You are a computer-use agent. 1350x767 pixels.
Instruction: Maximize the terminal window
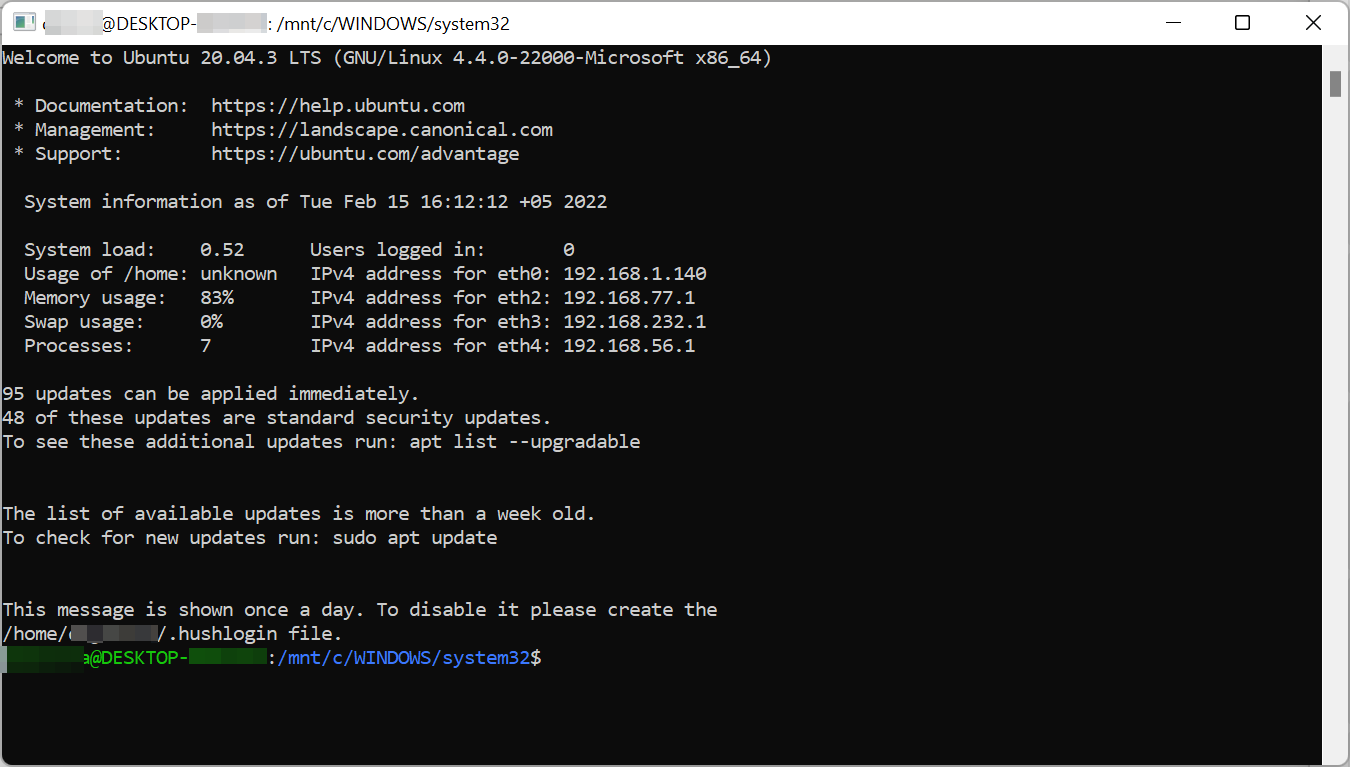[1242, 23]
